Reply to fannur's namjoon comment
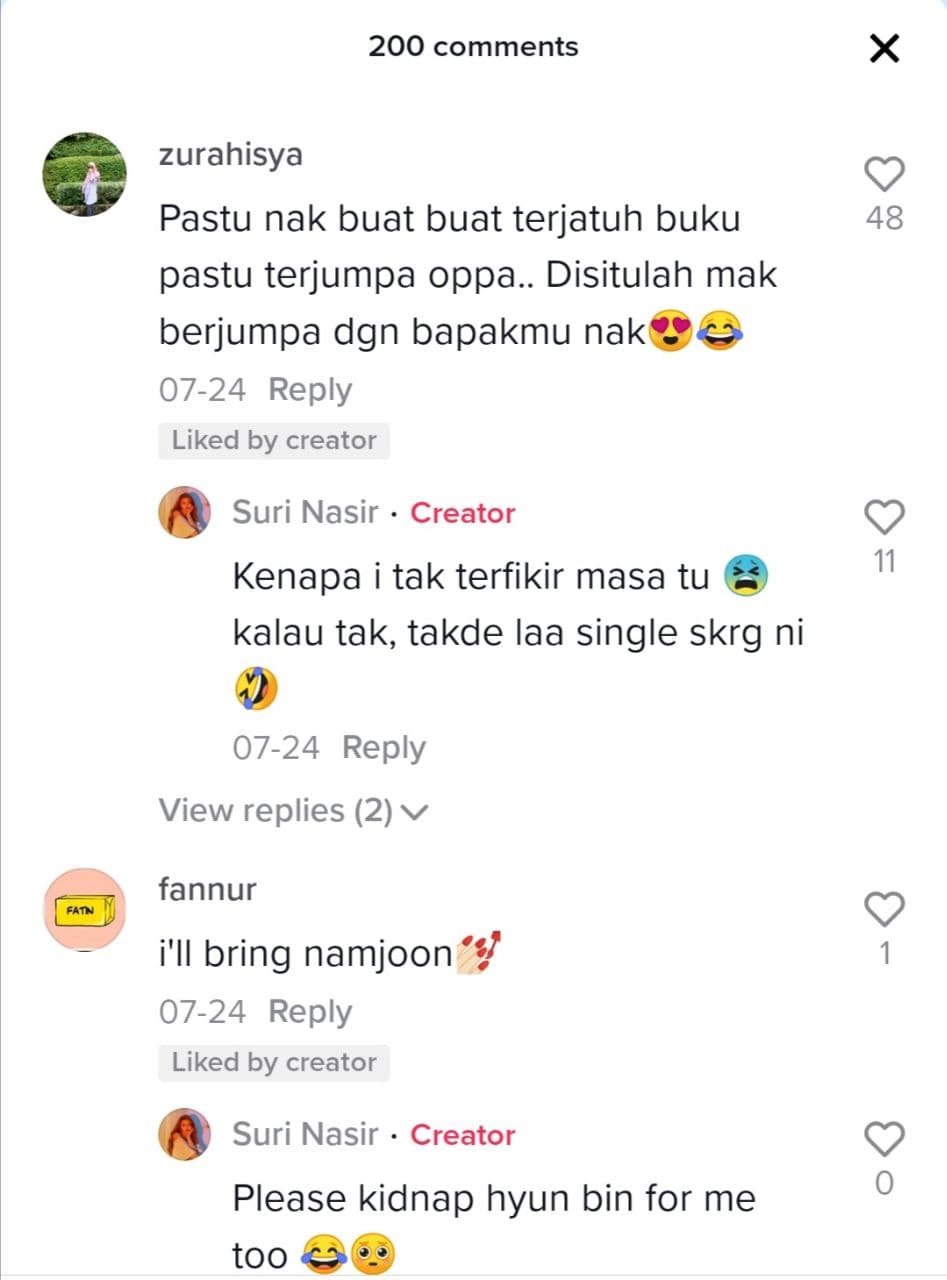Image resolution: width=947 pixels, height=1280 pixels. [310, 1012]
